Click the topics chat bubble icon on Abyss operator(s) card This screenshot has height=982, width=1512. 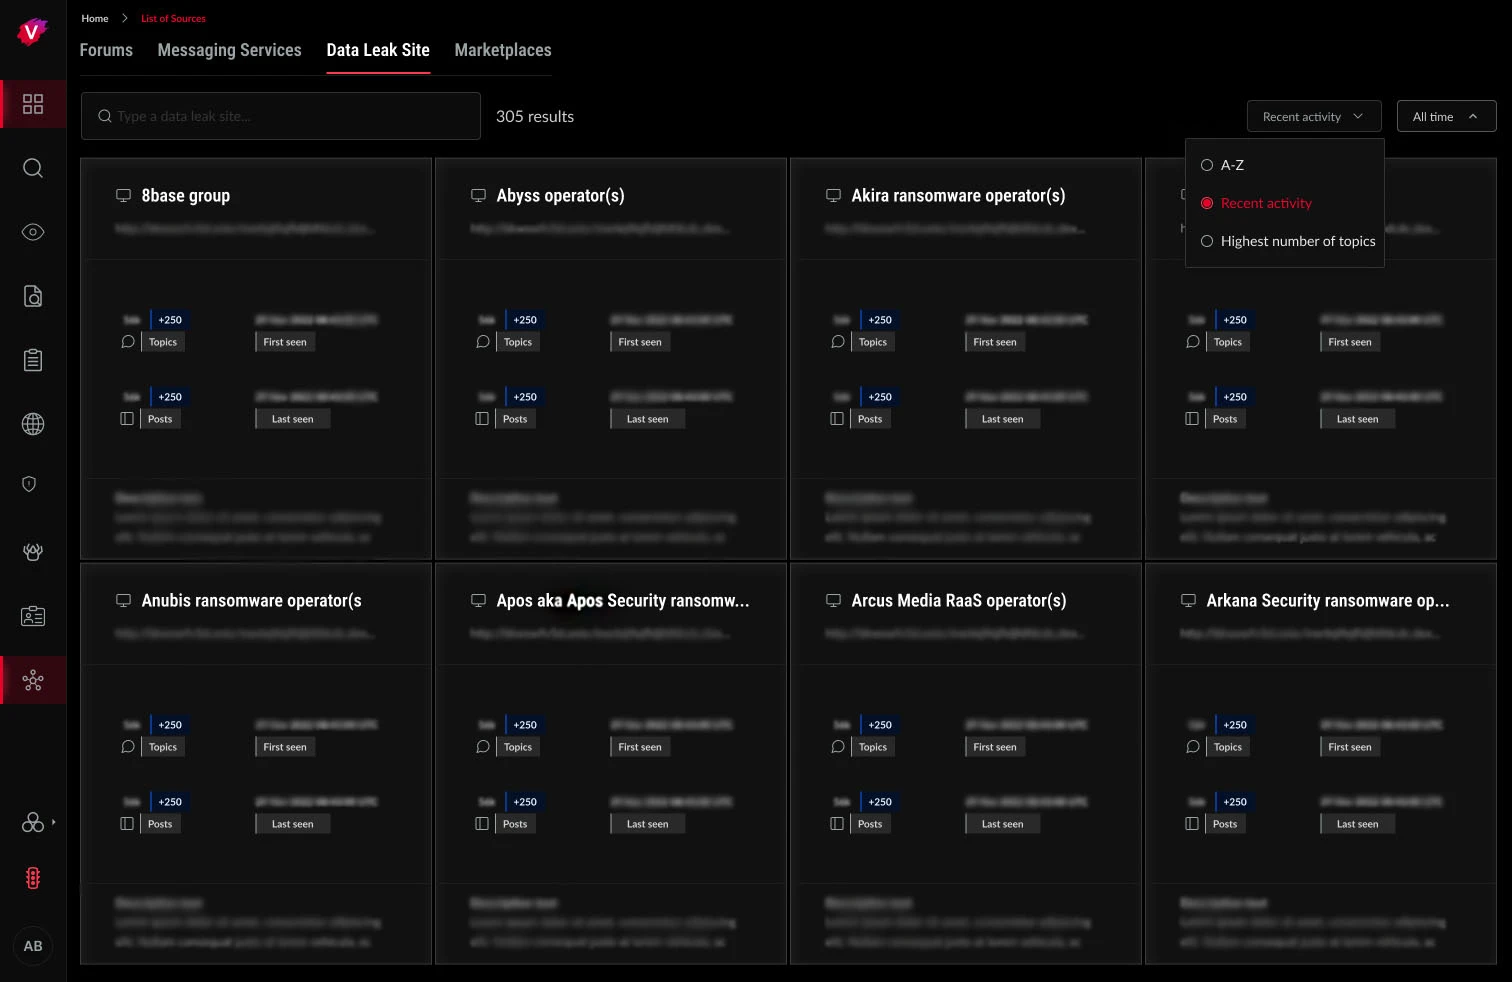click(x=483, y=342)
